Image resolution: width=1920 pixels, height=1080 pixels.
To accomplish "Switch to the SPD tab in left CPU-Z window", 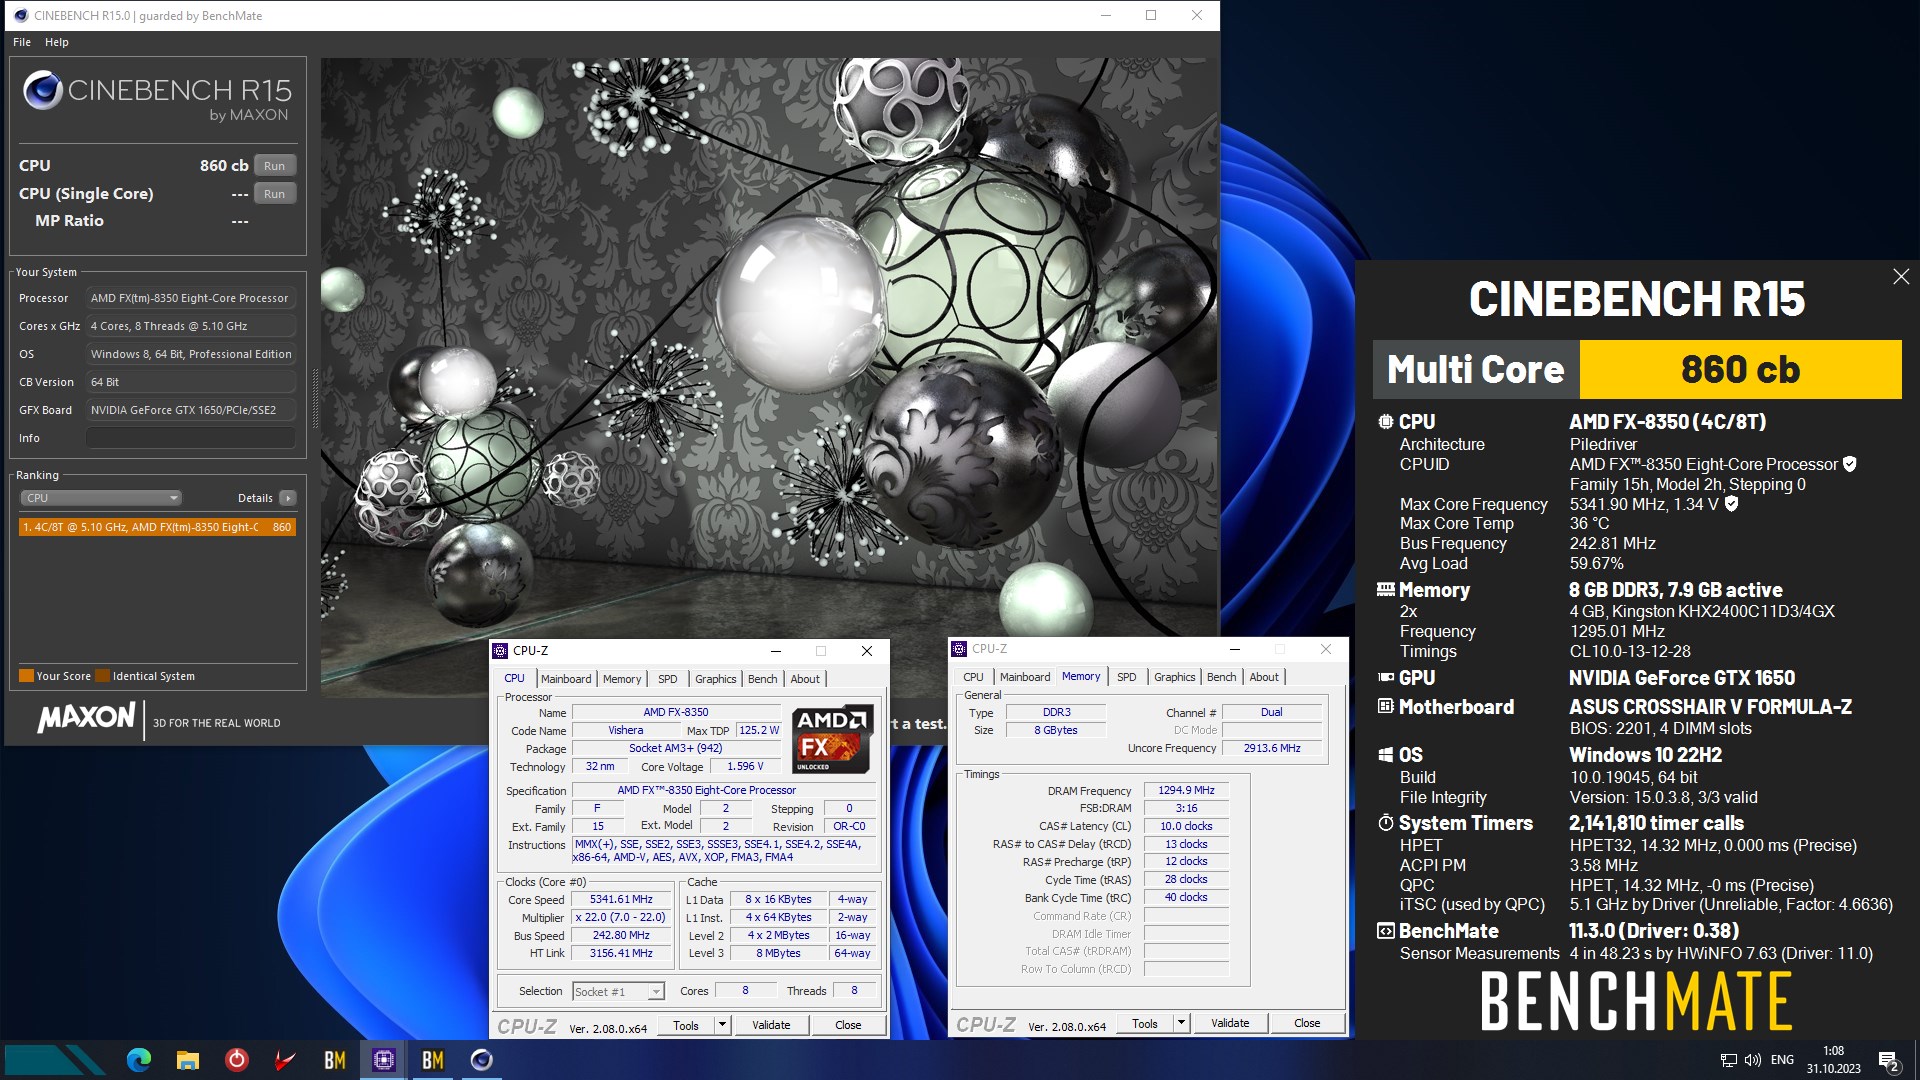I will (668, 679).
